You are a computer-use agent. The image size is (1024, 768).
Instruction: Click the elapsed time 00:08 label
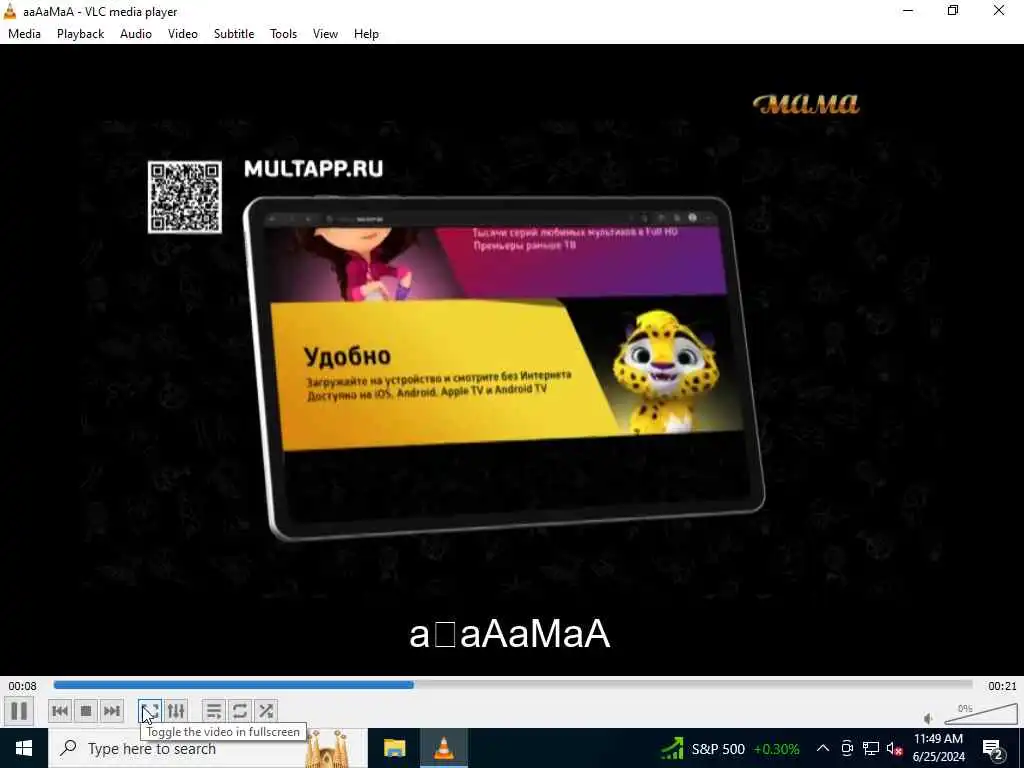click(x=23, y=686)
